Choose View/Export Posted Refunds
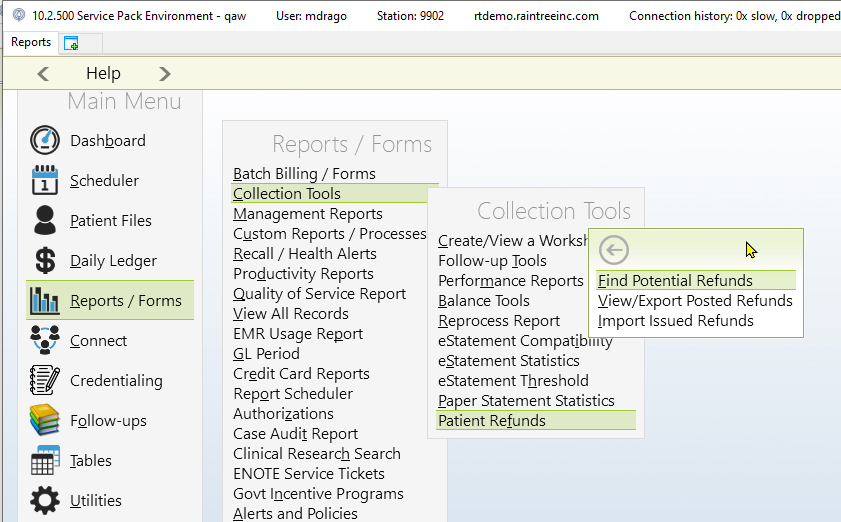Screen dimensions: 841x522 pos(695,300)
